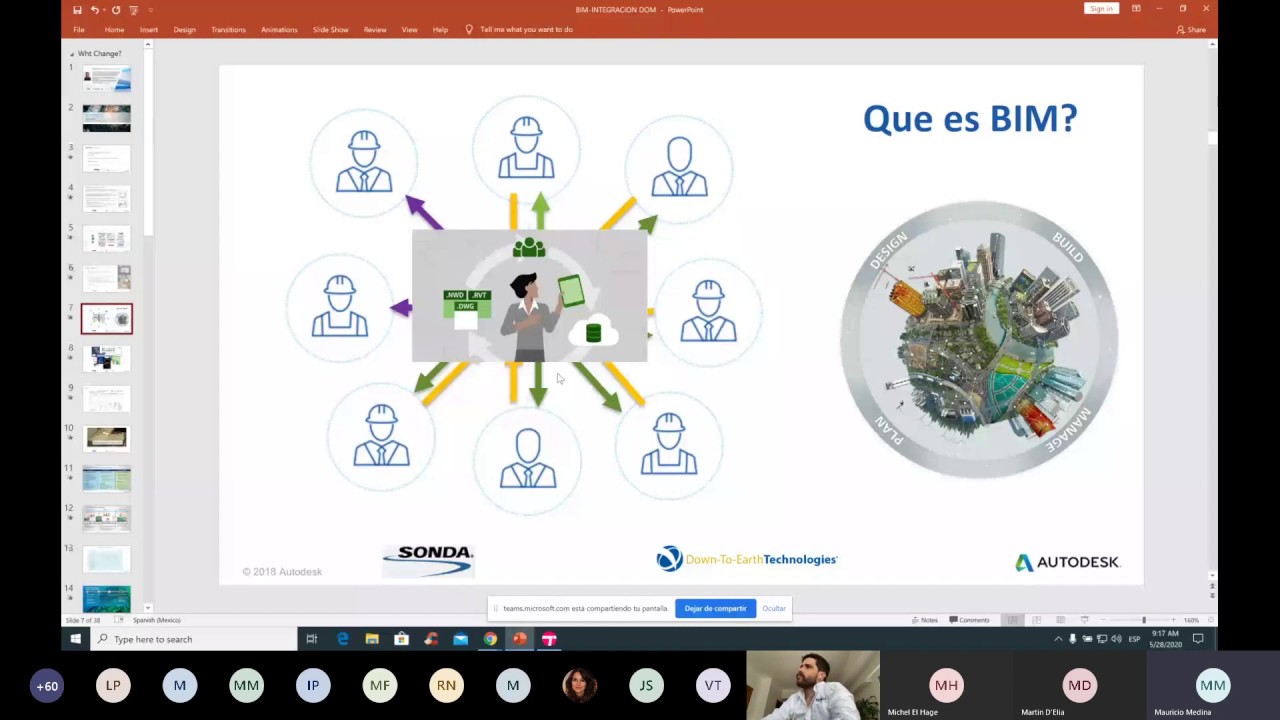Click the +60 participants overflow avatar

pos(47,686)
